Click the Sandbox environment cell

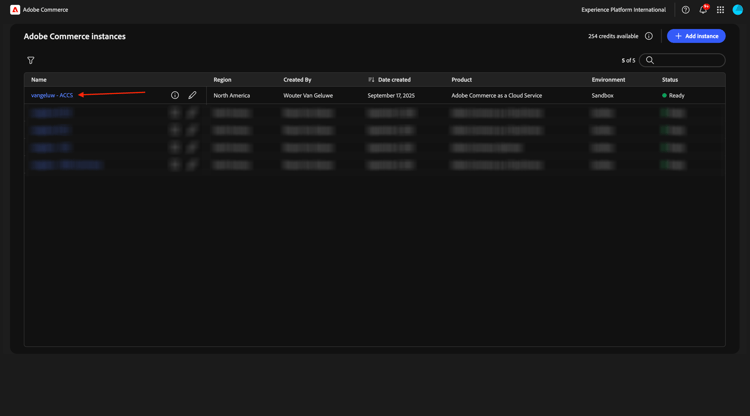click(602, 95)
